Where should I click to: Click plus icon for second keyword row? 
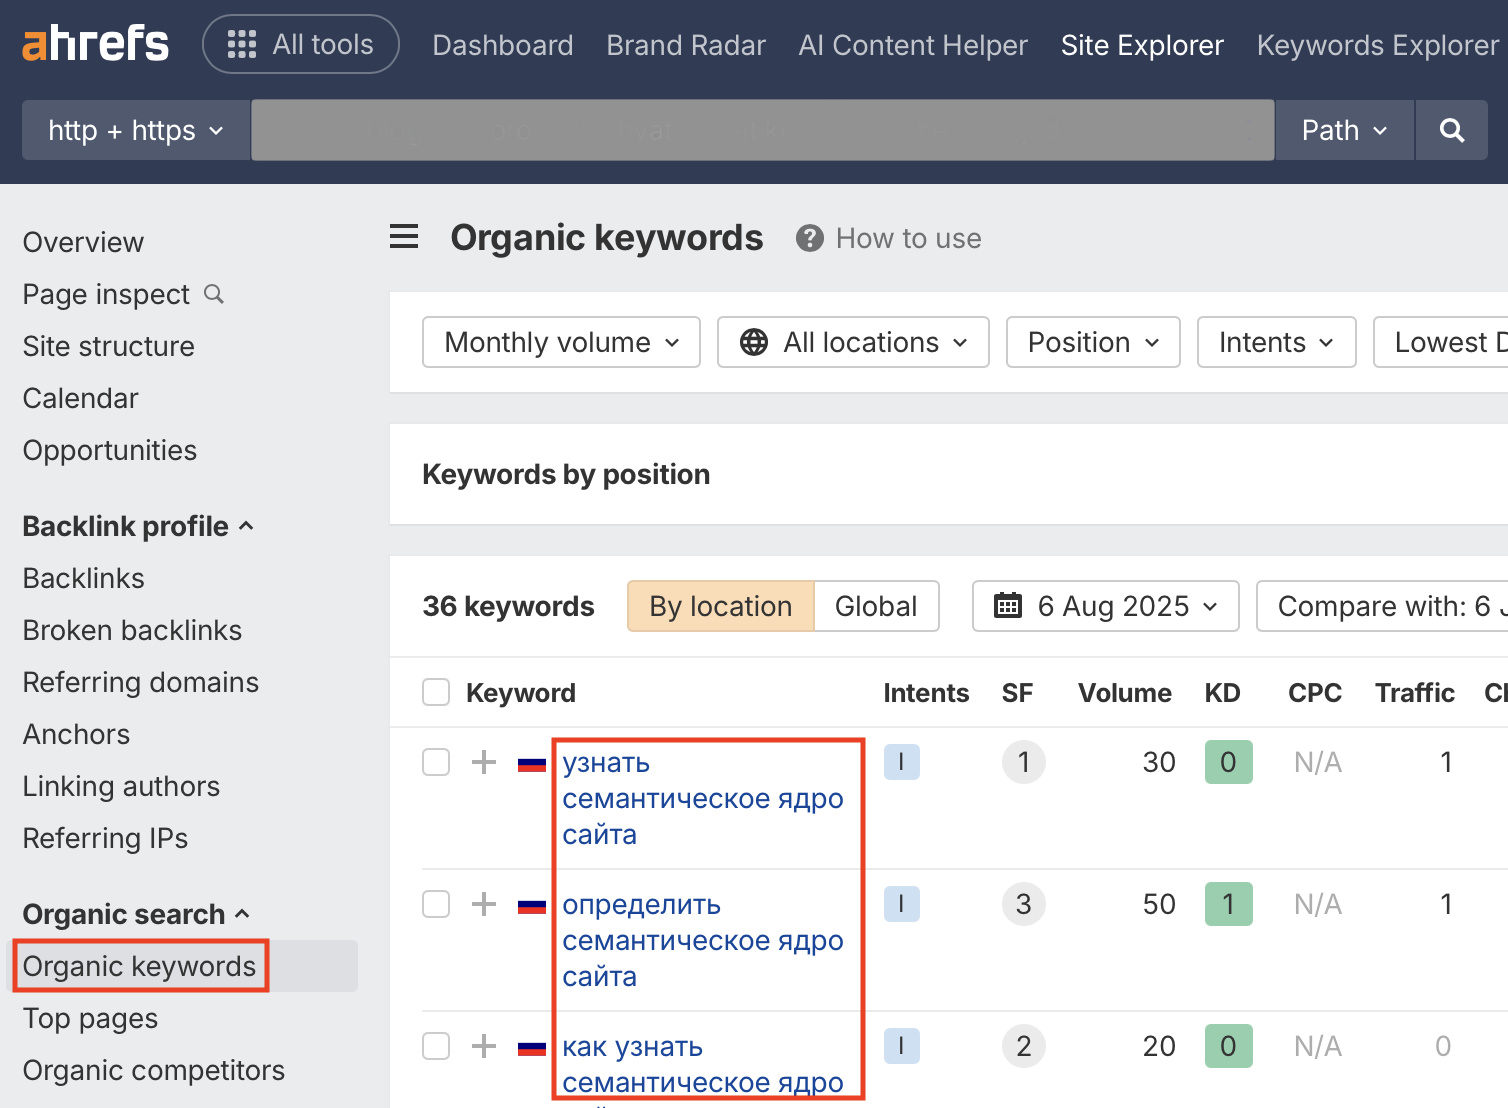pyautogui.click(x=484, y=904)
